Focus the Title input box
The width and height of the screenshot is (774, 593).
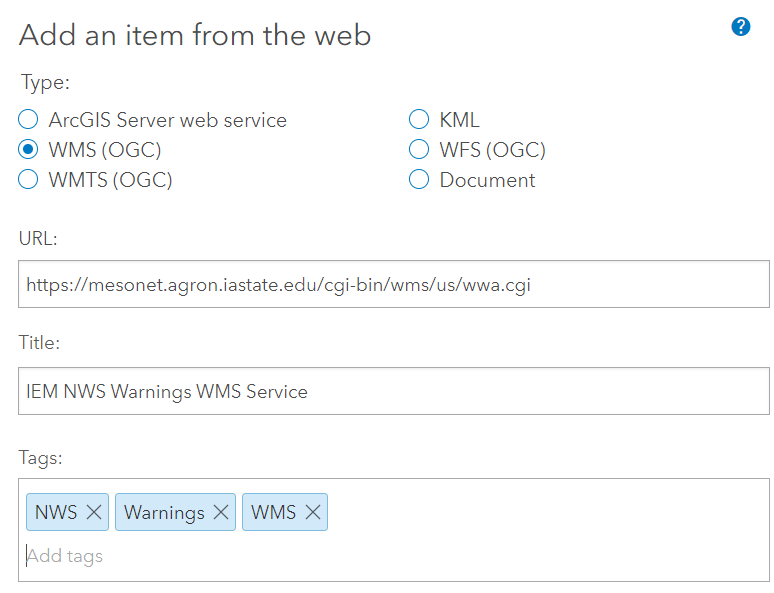pos(392,391)
